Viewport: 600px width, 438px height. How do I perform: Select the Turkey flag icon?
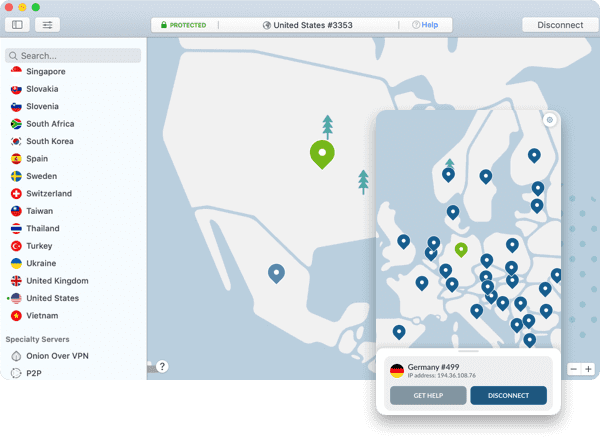pos(16,246)
